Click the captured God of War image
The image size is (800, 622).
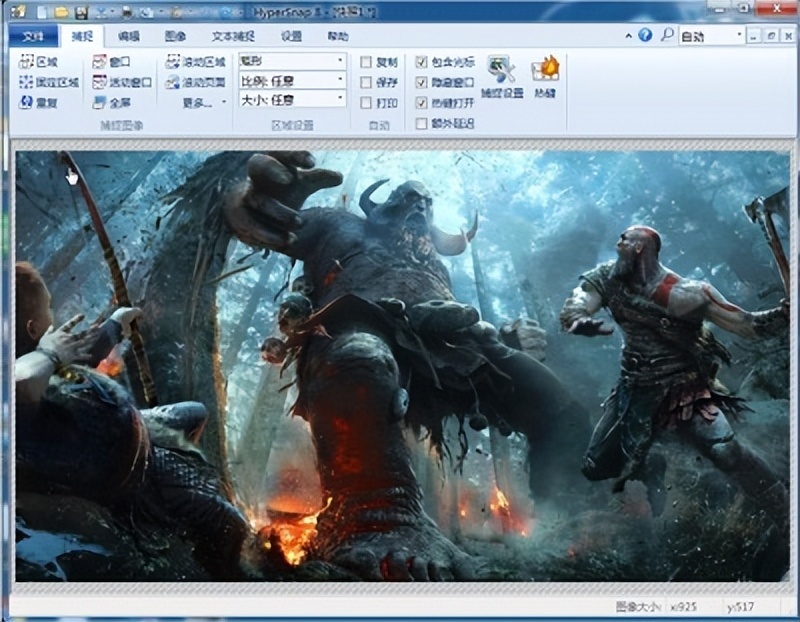pyautogui.click(x=403, y=366)
